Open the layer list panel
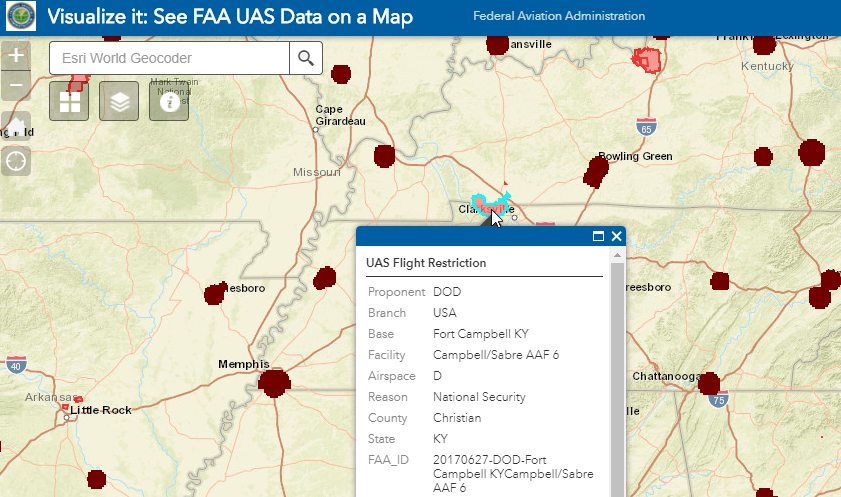Screen dimensions: 841x497 tap(119, 101)
